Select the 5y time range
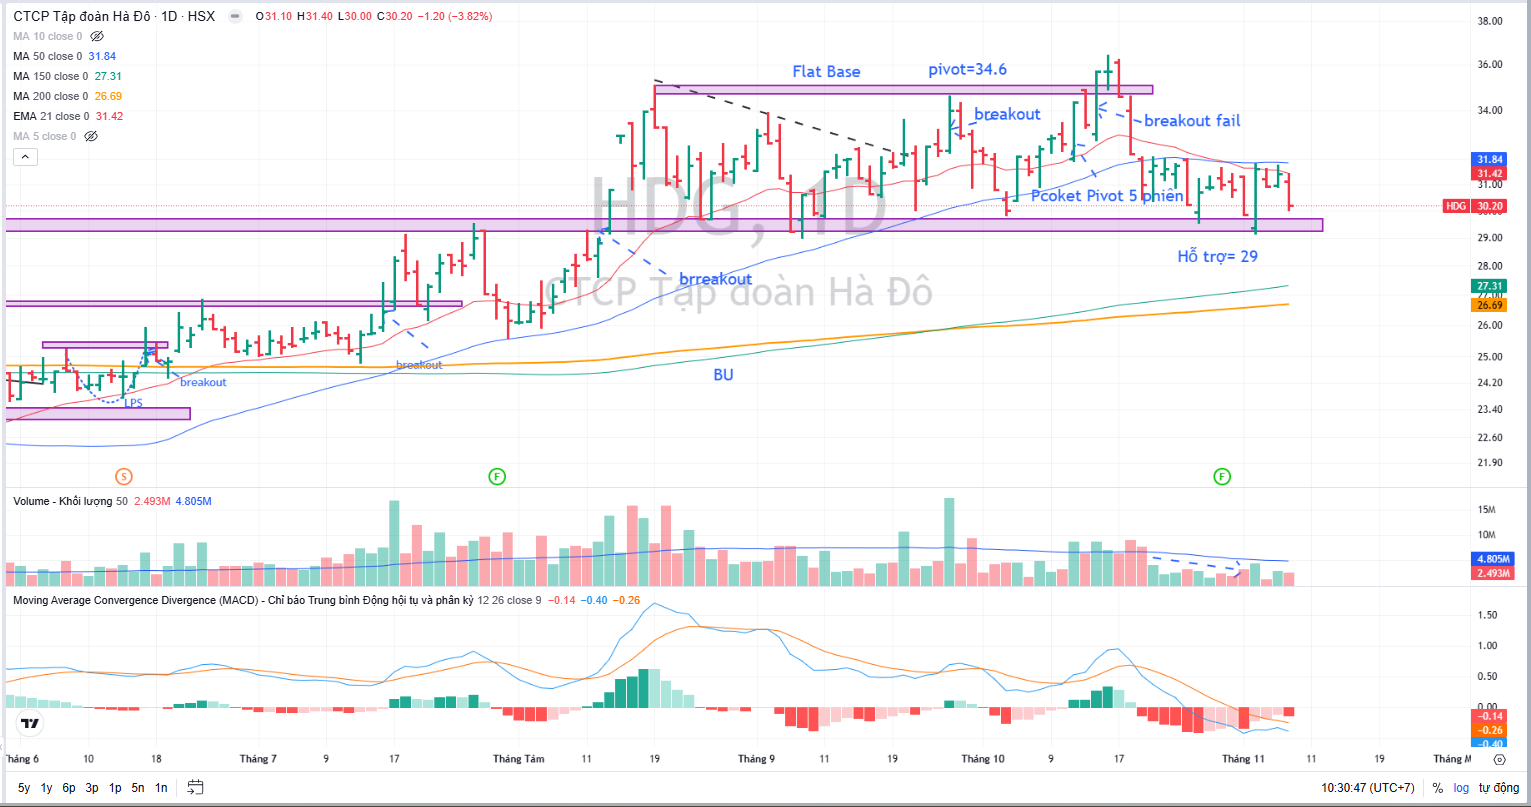Image resolution: width=1531 pixels, height=807 pixels. (x=24, y=787)
